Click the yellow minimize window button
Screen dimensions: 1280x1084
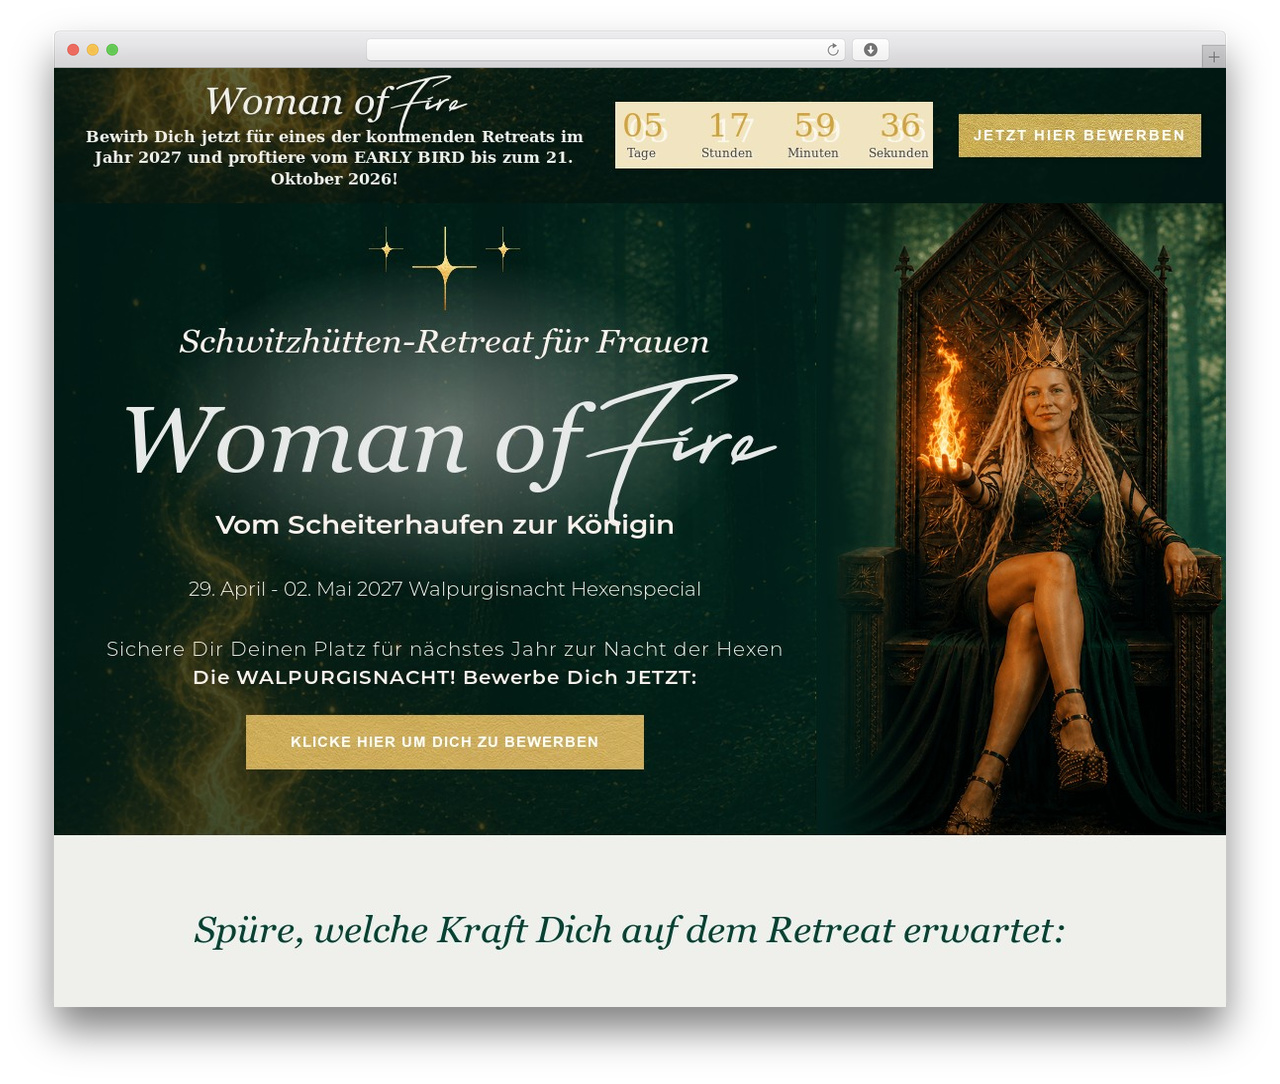93,50
